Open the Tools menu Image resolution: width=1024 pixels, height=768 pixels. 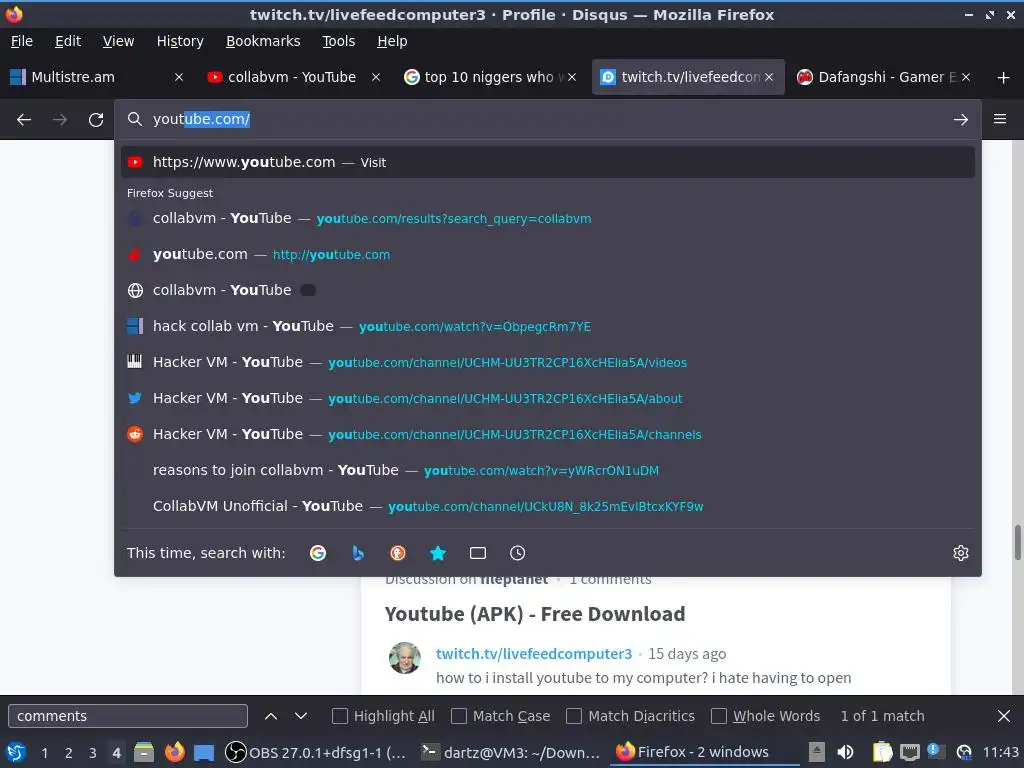coord(338,41)
